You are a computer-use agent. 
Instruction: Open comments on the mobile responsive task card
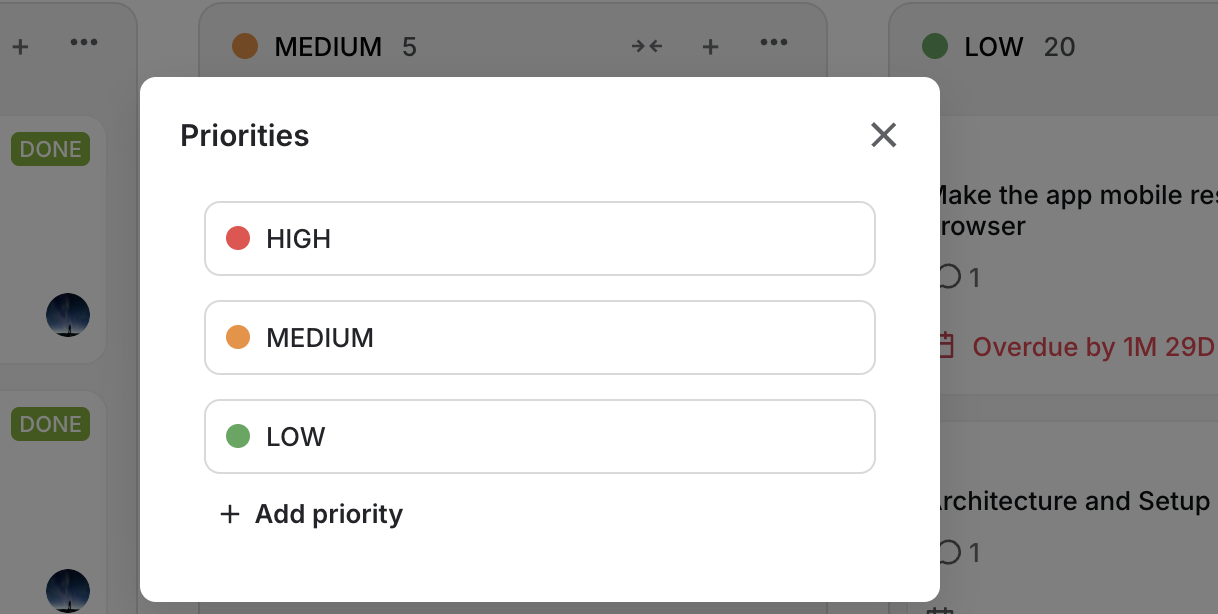(958, 277)
